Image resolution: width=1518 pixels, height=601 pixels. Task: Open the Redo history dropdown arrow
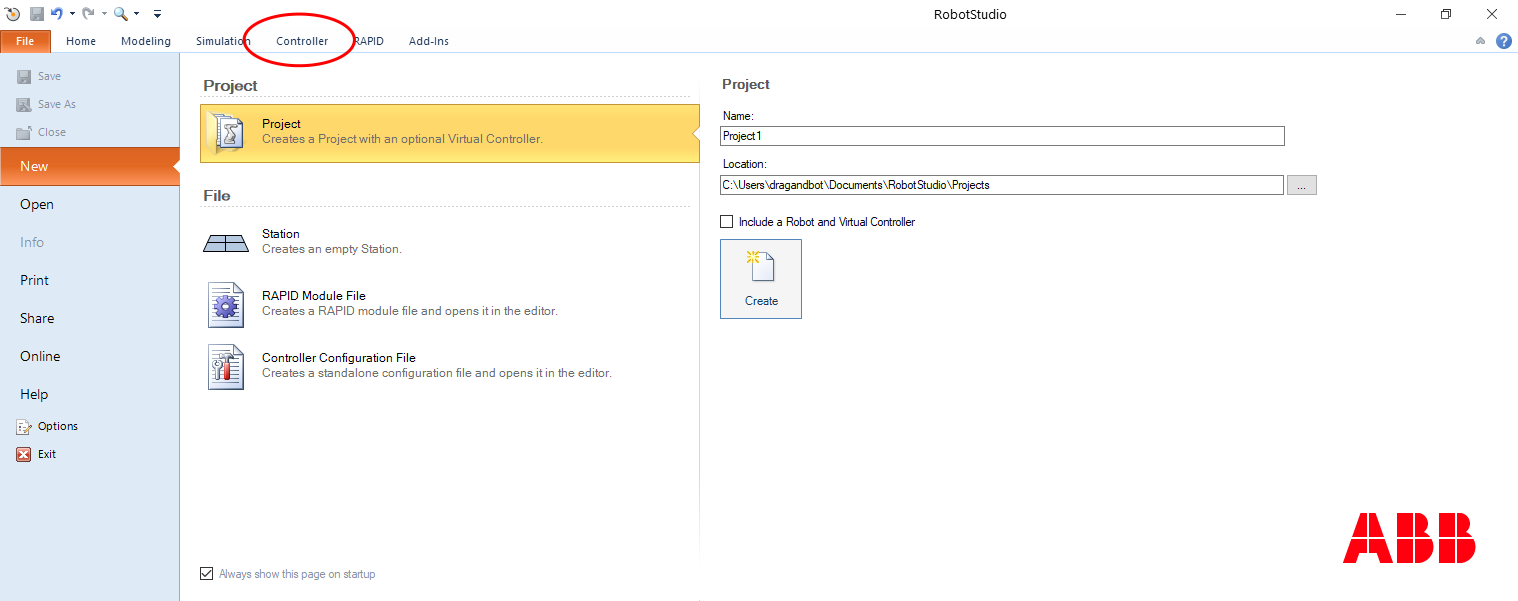(x=104, y=14)
